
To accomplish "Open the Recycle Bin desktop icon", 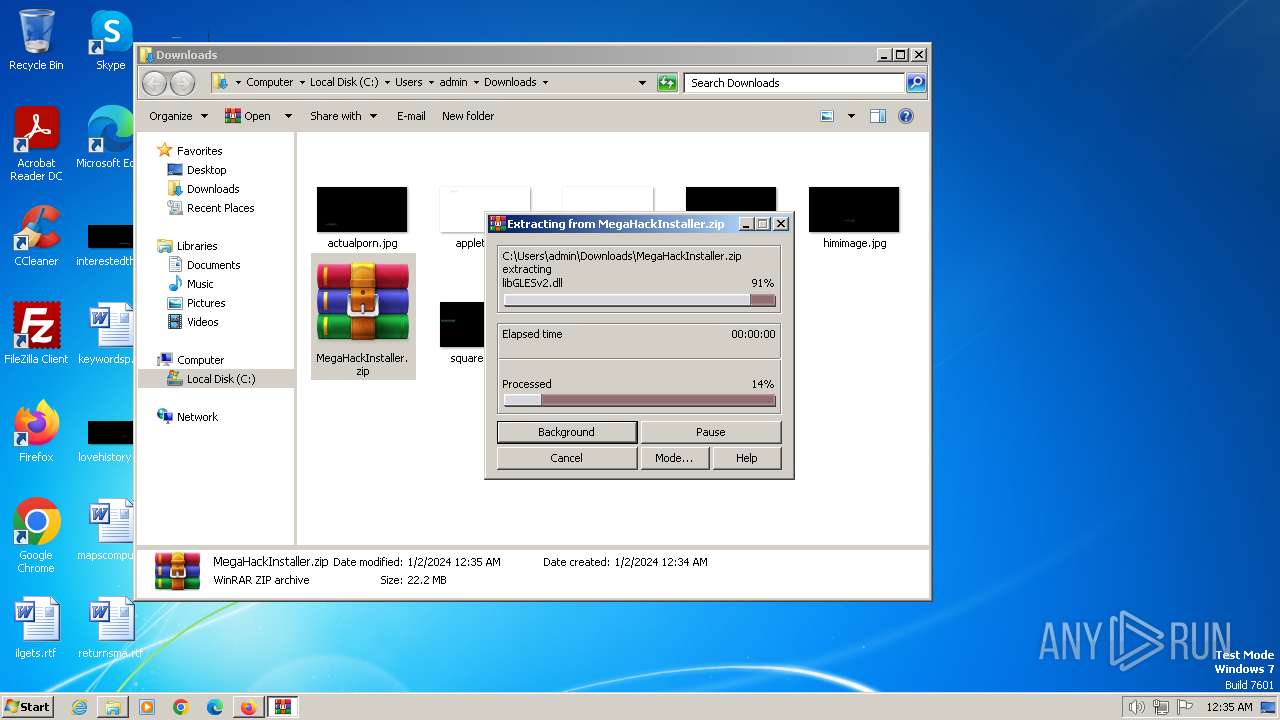I will pyautogui.click(x=36, y=40).
